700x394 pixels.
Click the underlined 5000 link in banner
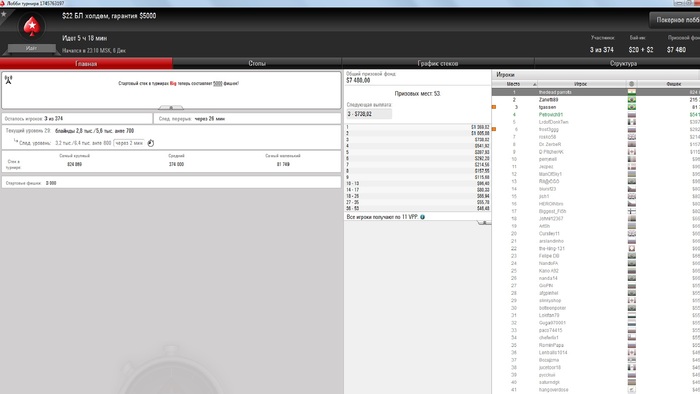coord(217,83)
